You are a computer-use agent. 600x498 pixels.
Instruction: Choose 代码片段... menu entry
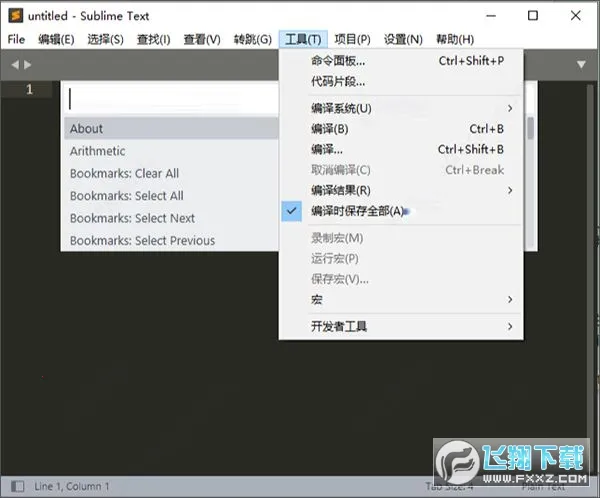click(x=401, y=81)
